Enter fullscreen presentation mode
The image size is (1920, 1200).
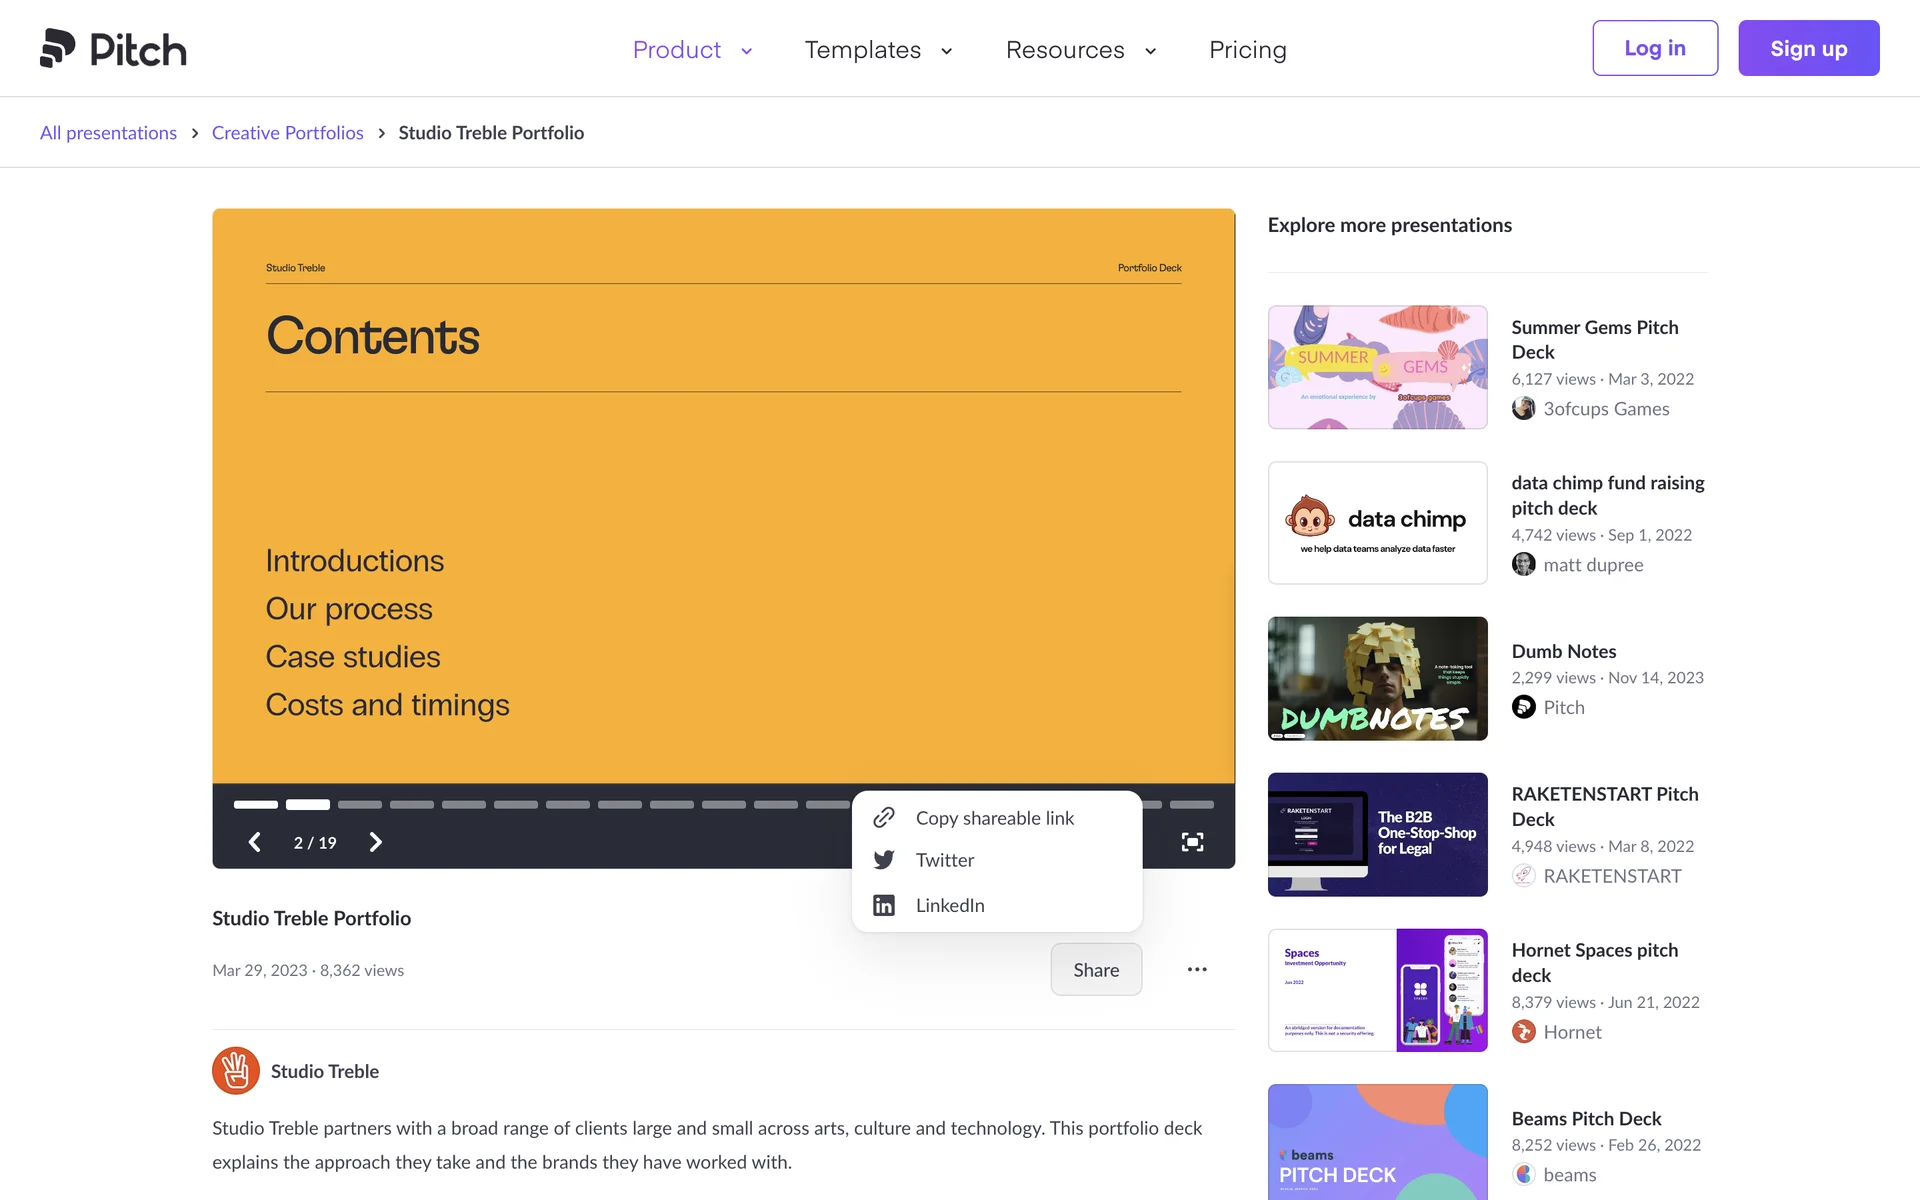tap(1192, 842)
